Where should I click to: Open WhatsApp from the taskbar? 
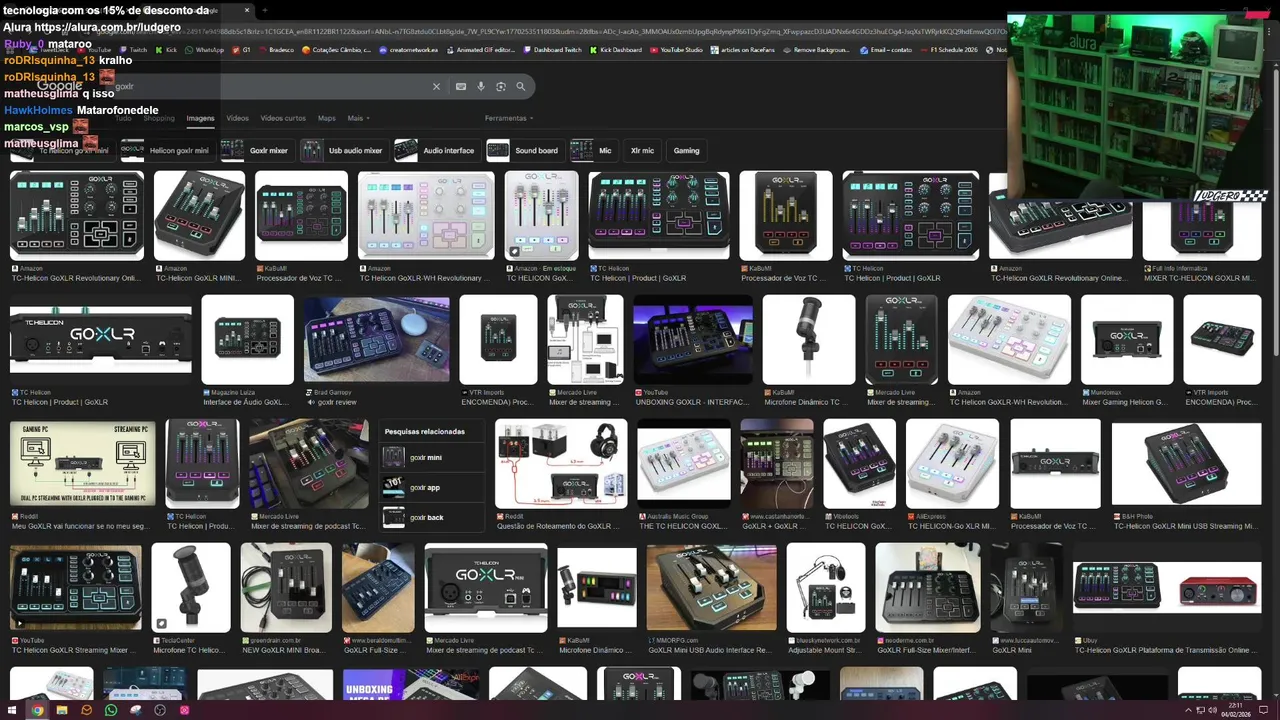point(111,710)
